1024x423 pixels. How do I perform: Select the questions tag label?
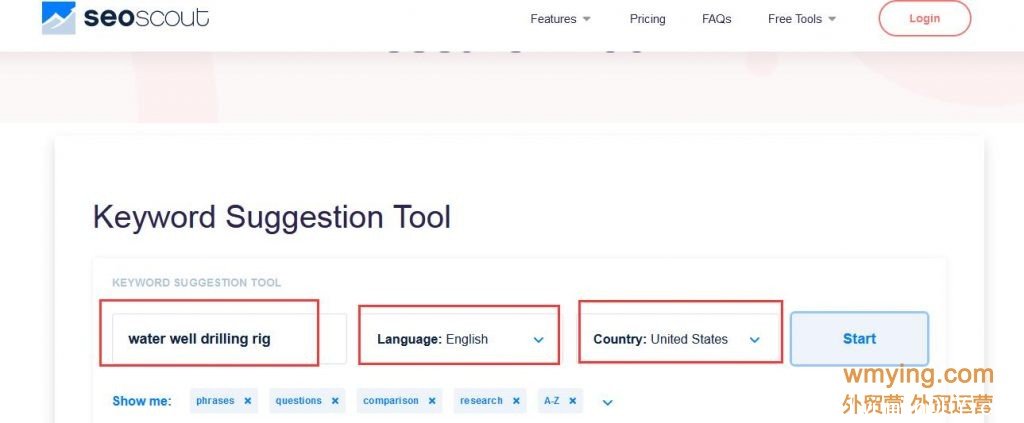(x=298, y=401)
